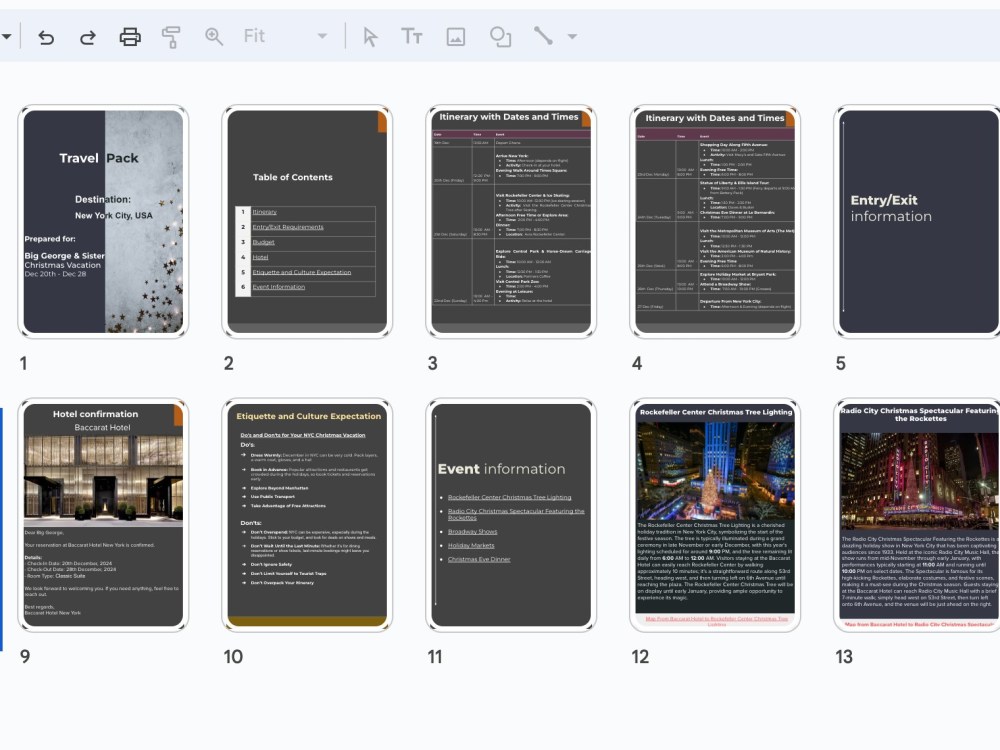Select slide 1 Travel Pack cover
Viewport: 1000px width, 750px height.
tap(103, 221)
